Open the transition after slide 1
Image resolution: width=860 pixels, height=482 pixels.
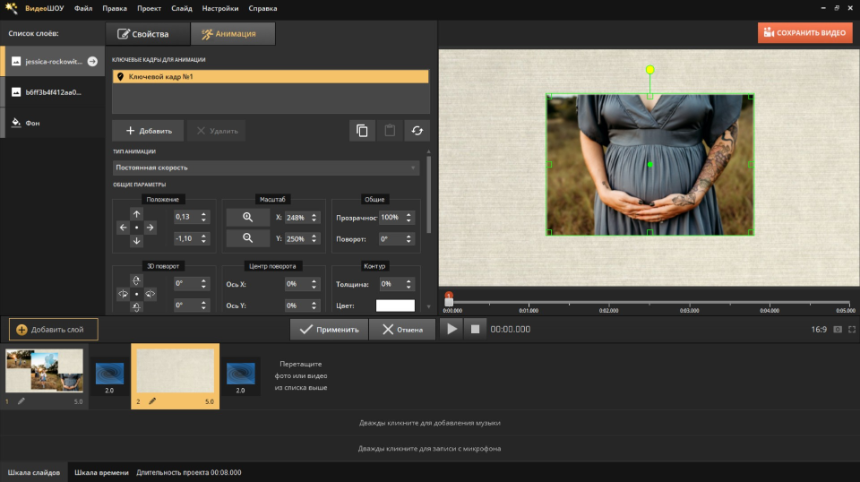[110, 373]
